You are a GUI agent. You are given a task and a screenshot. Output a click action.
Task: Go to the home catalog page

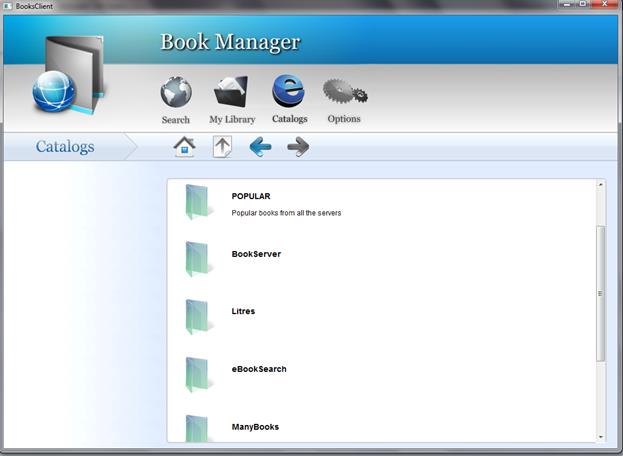point(184,147)
